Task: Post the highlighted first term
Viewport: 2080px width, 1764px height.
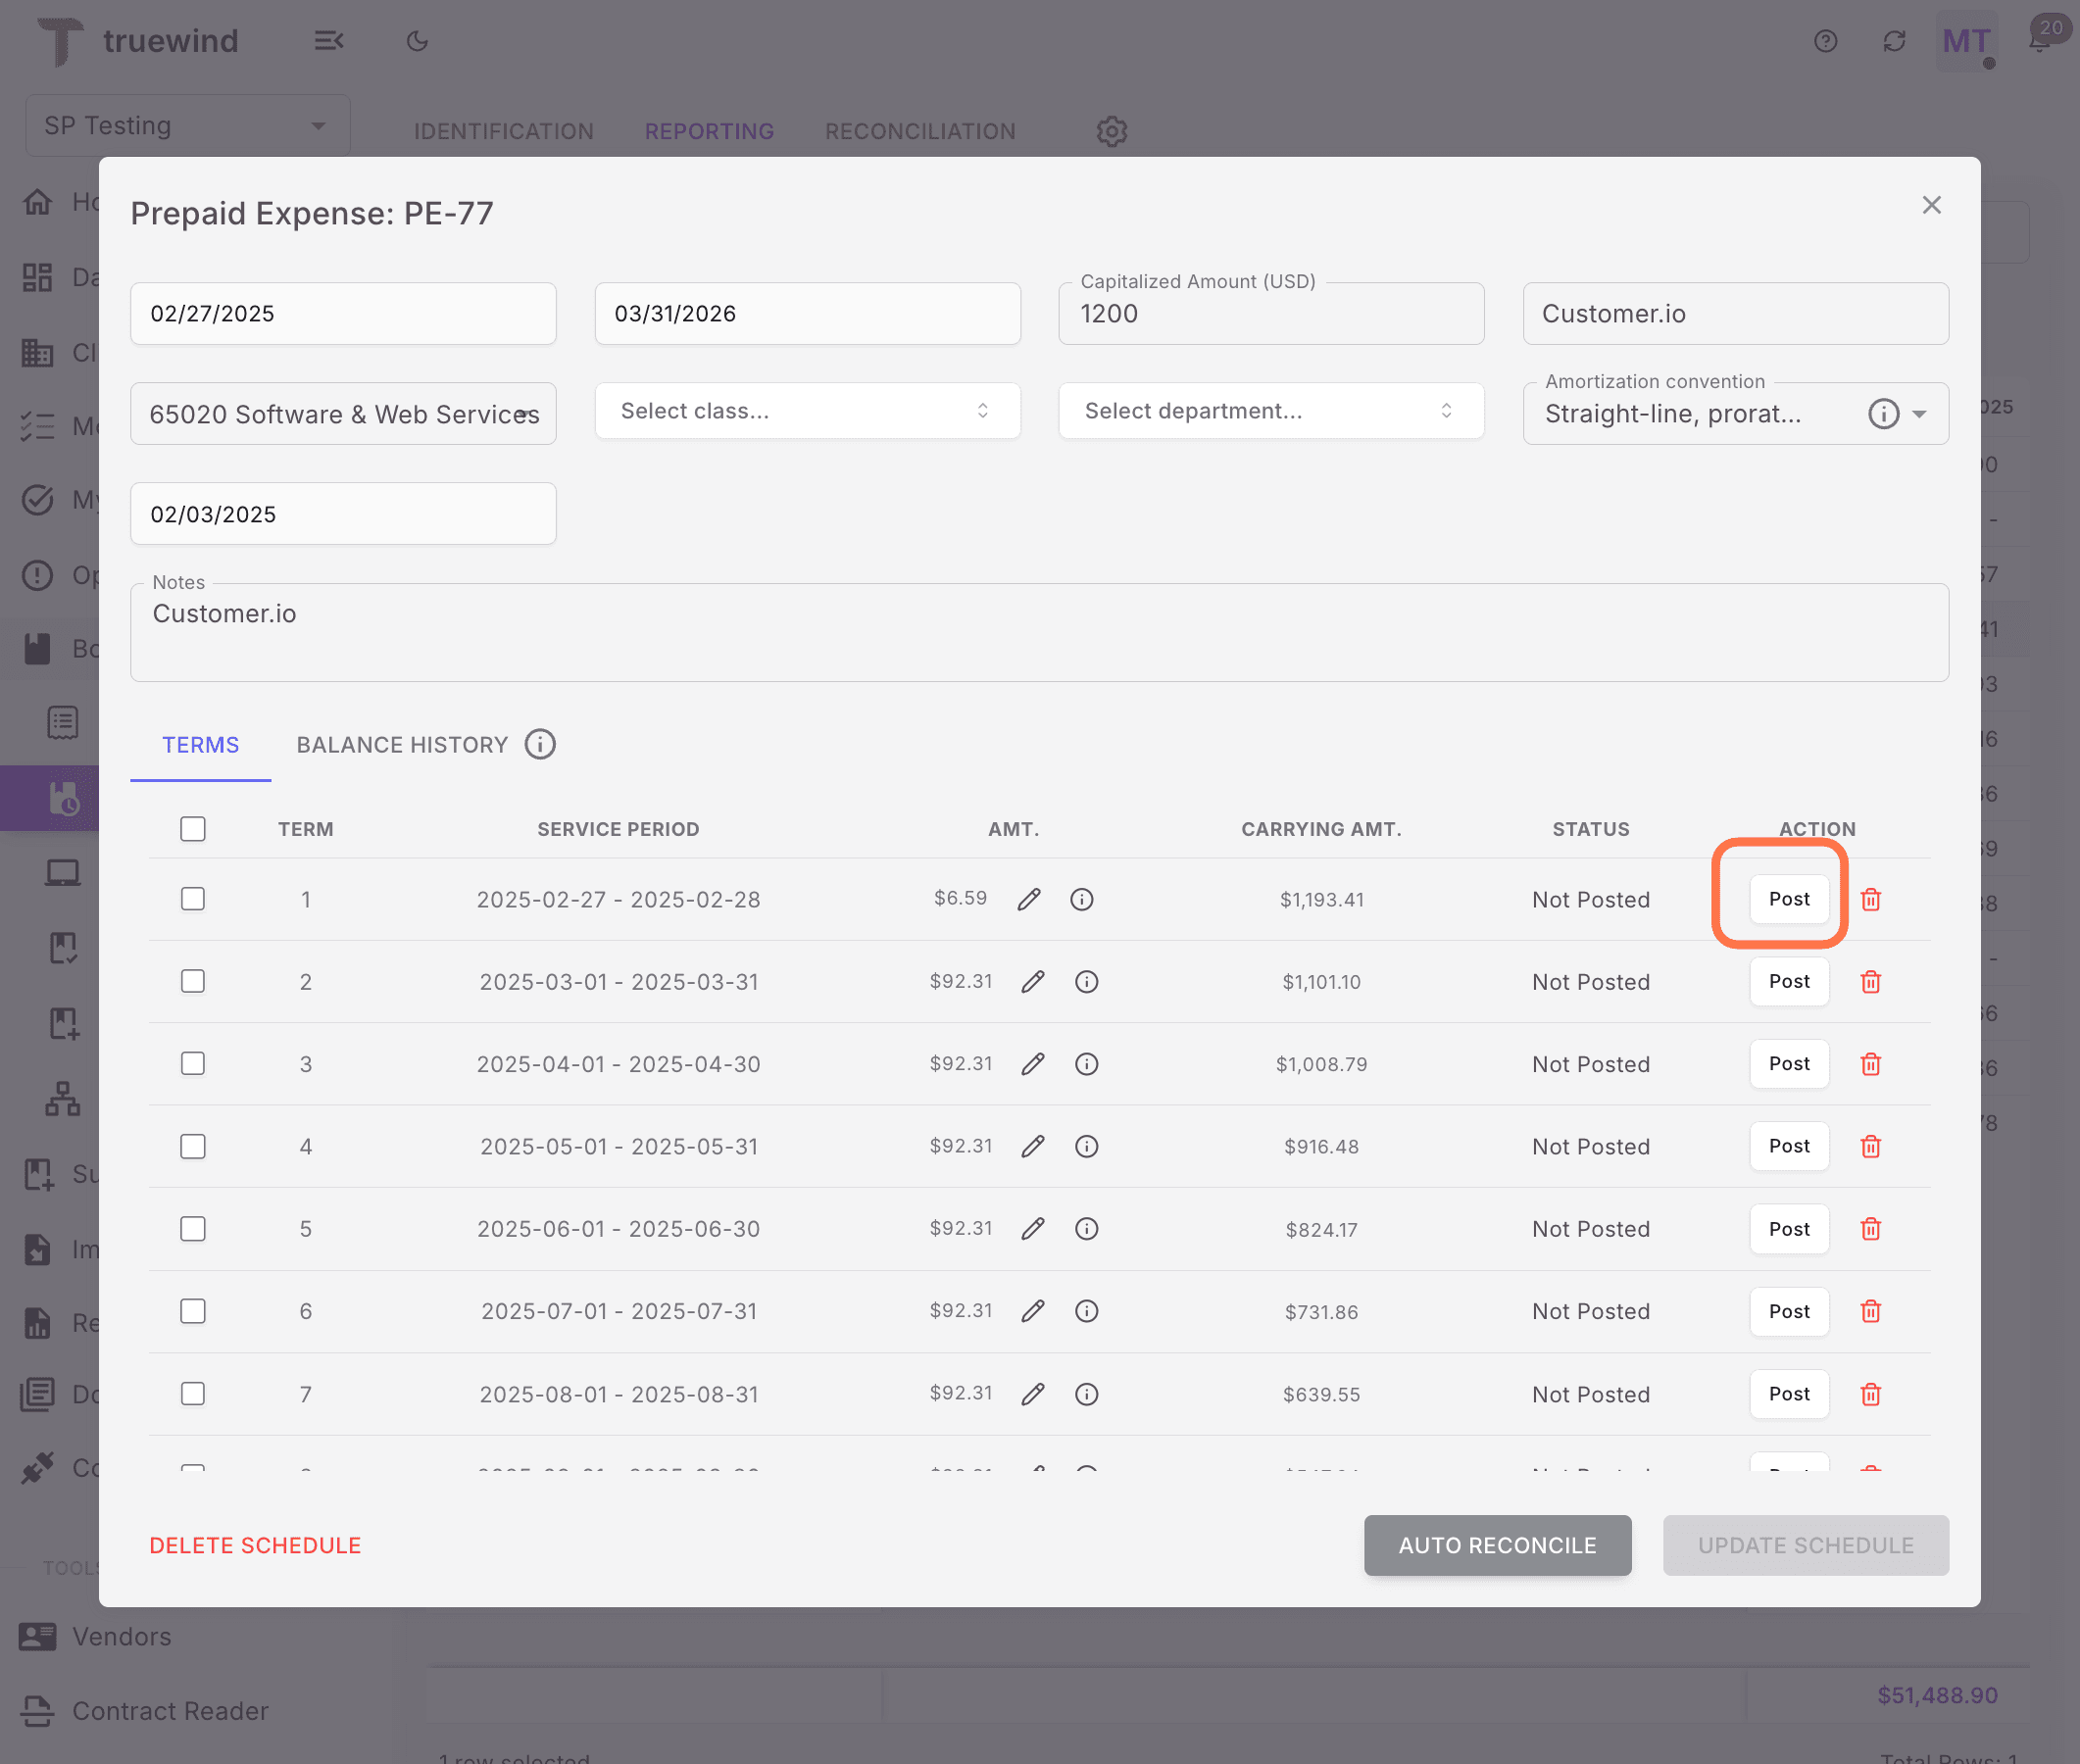Action: tap(1789, 898)
